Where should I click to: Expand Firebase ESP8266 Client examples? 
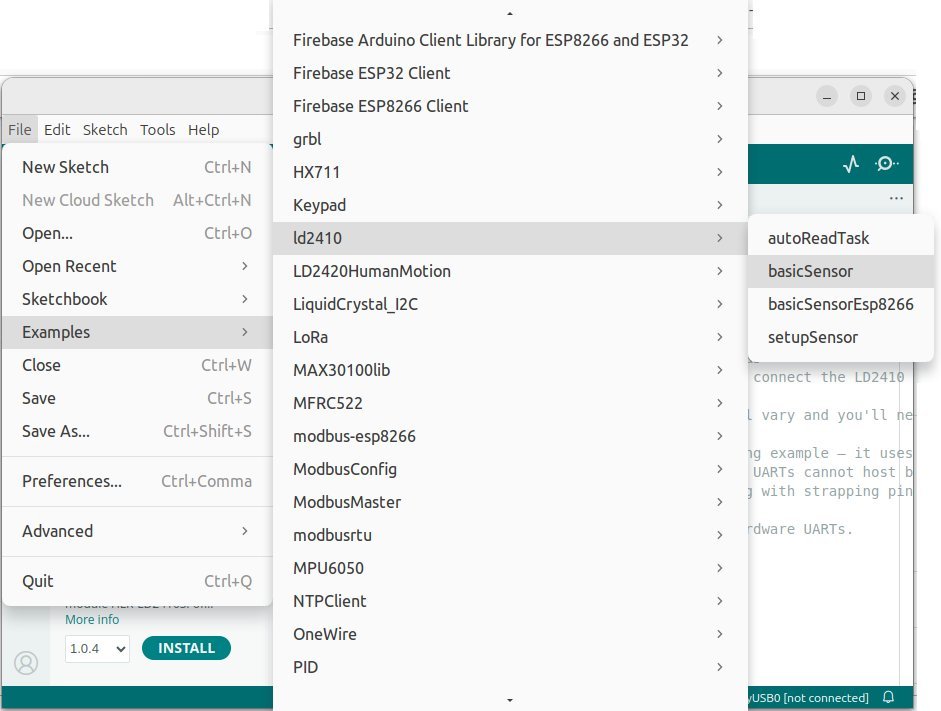(x=510, y=106)
